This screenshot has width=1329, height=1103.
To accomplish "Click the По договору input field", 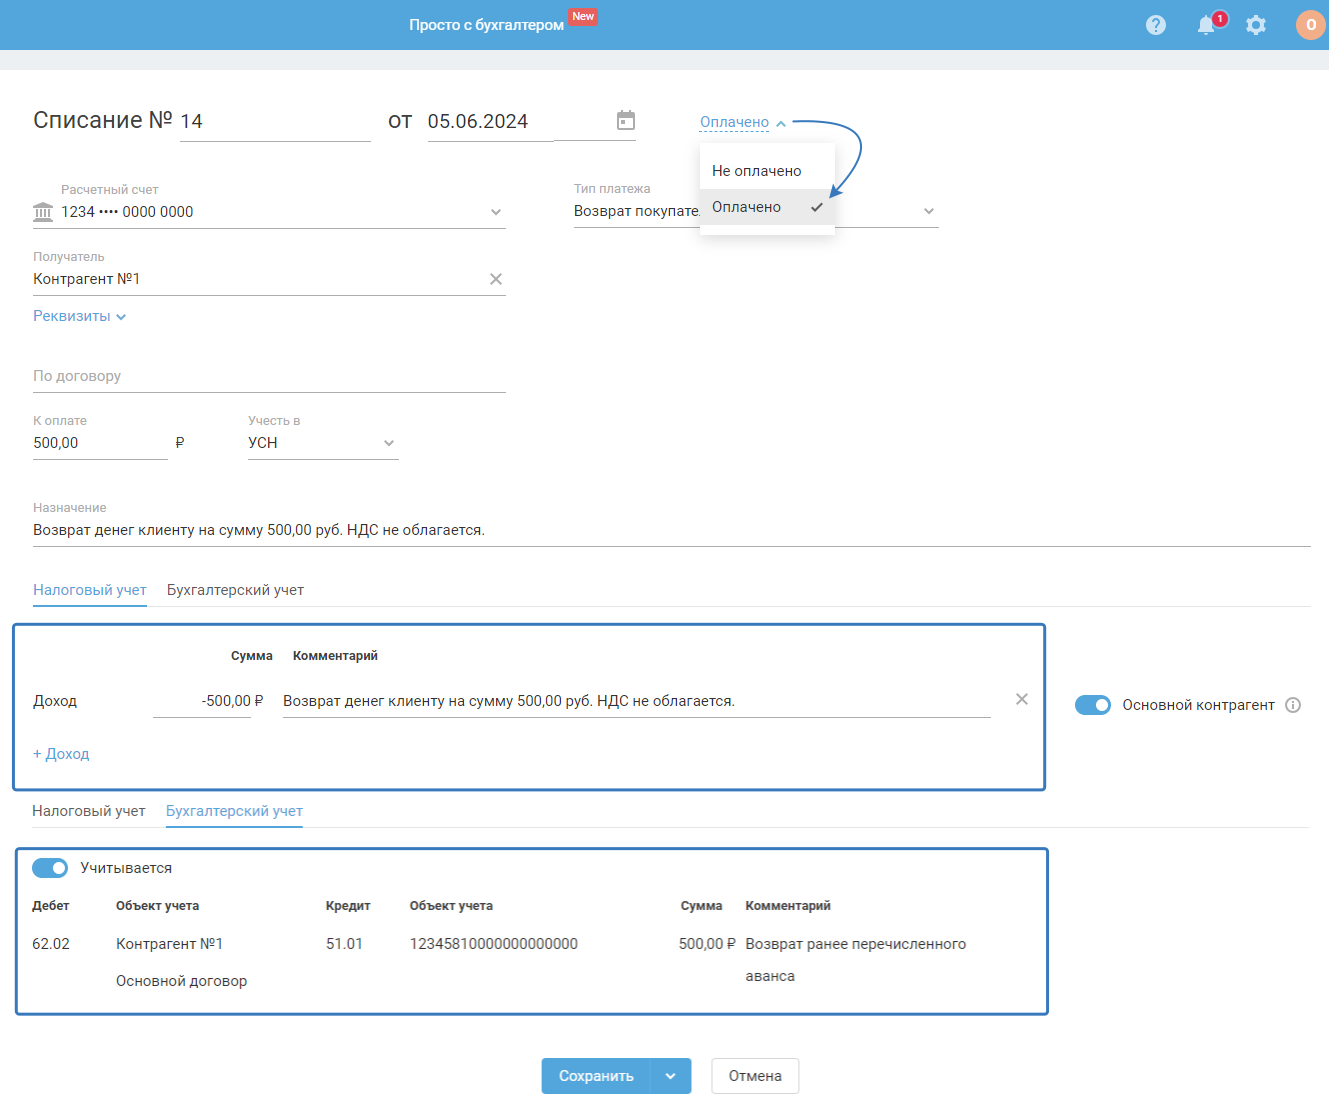I will pyautogui.click(x=268, y=377).
